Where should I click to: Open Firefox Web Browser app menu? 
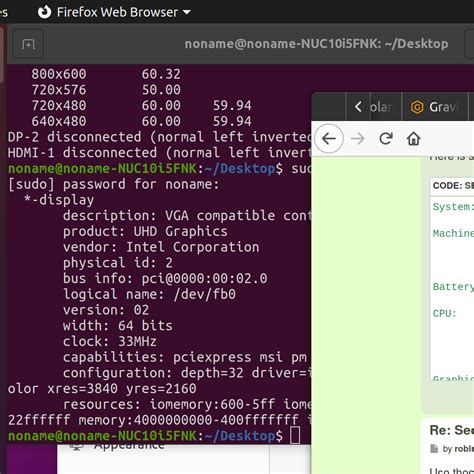(114, 12)
